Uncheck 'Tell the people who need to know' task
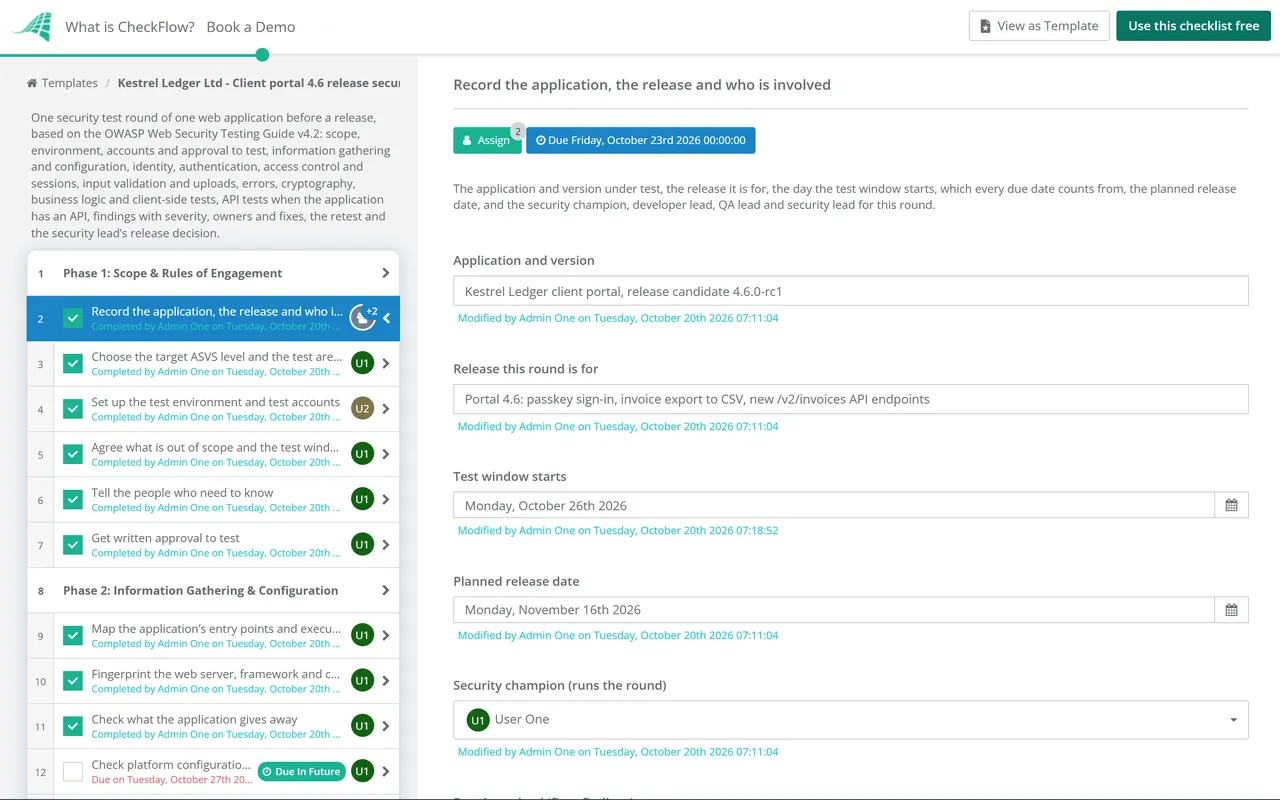The image size is (1280, 800). [73, 499]
